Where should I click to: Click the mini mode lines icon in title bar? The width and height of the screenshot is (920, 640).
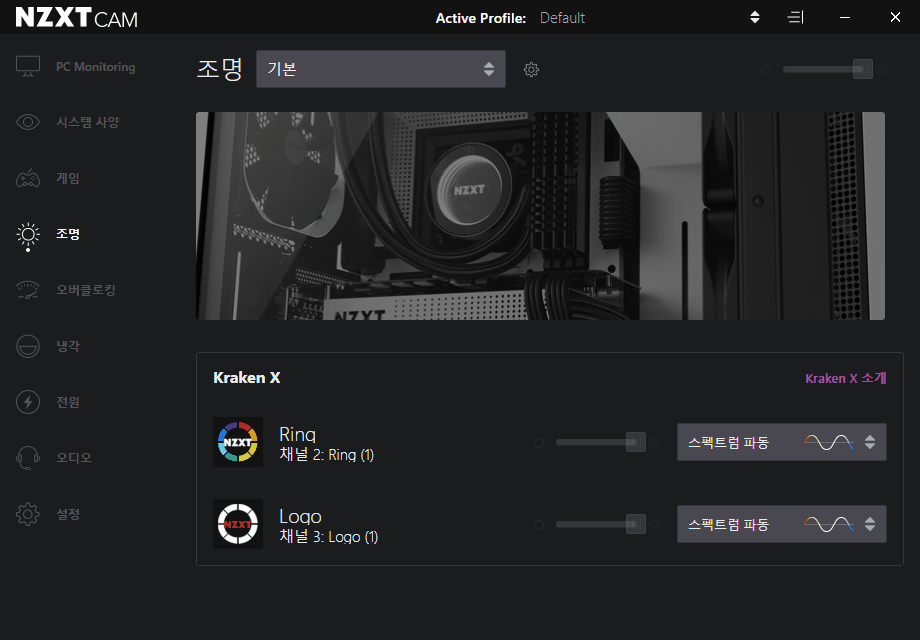click(x=795, y=18)
